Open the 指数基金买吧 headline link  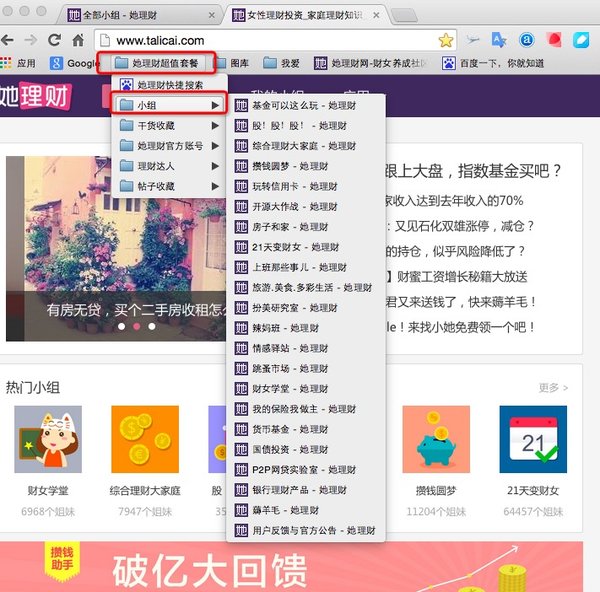point(473,171)
